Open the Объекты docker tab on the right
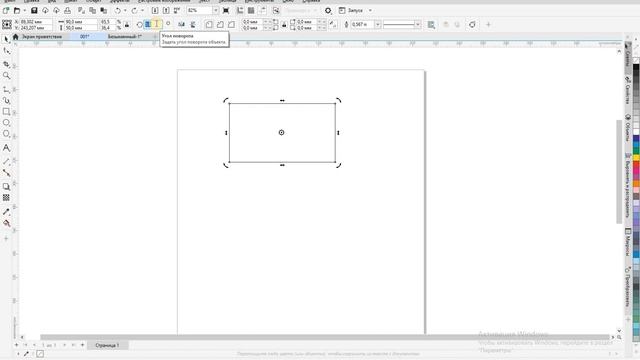This screenshot has height=360, width=640. [x=628, y=128]
